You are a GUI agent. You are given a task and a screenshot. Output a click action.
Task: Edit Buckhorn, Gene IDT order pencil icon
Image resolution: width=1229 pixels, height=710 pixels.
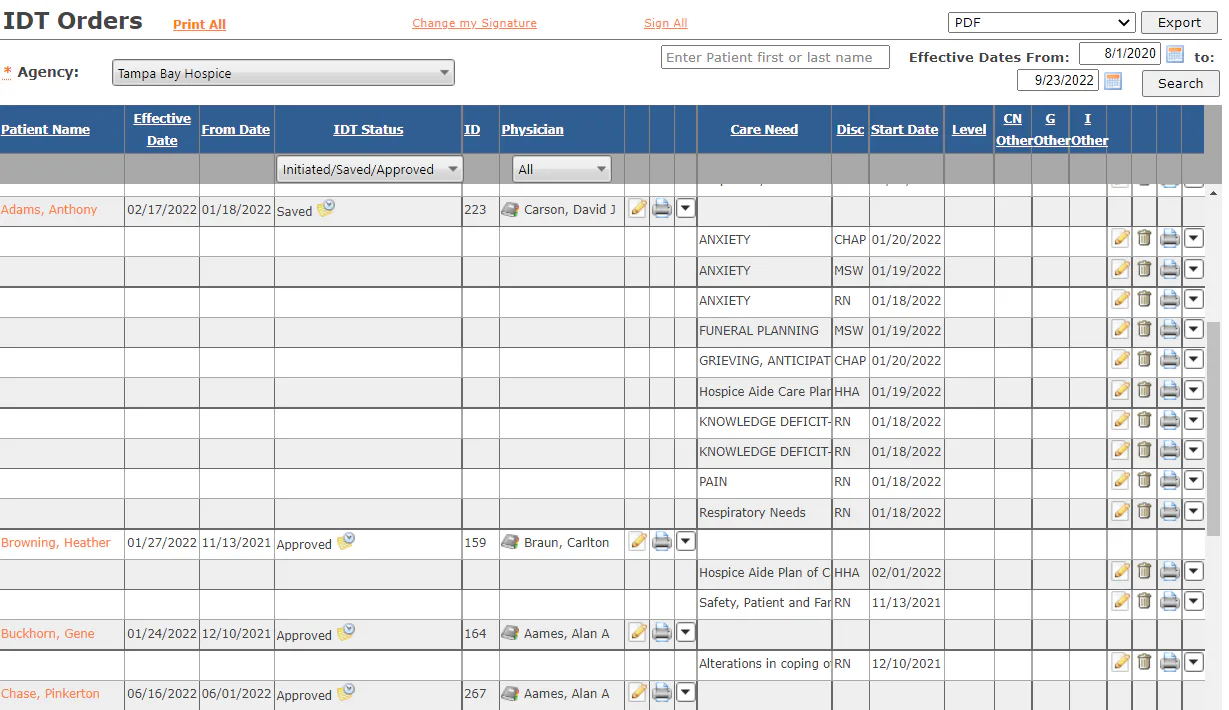click(637, 632)
